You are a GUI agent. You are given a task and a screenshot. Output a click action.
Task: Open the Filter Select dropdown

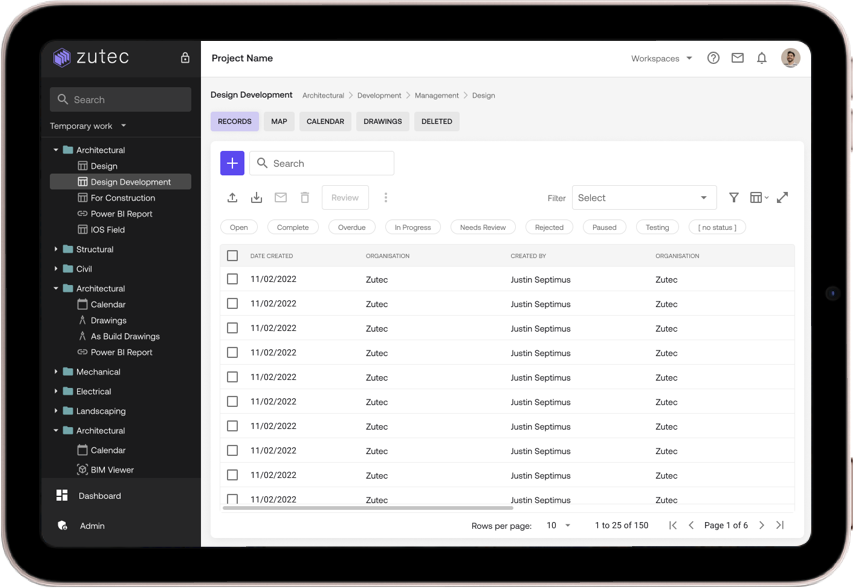coord(644,198)
